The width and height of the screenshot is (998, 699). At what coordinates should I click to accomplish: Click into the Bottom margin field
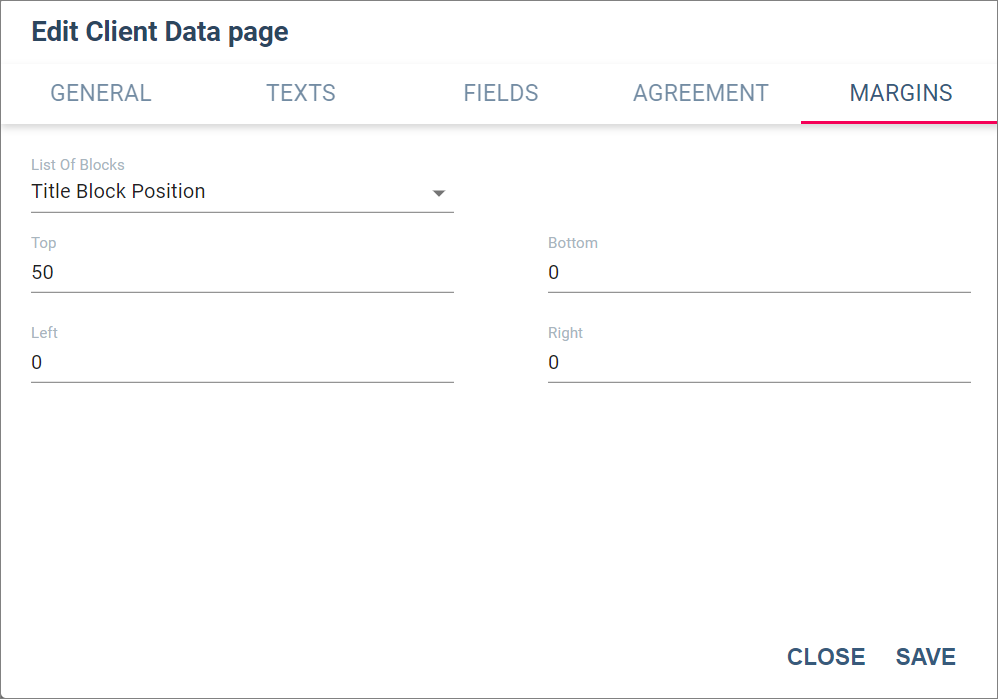759,272
